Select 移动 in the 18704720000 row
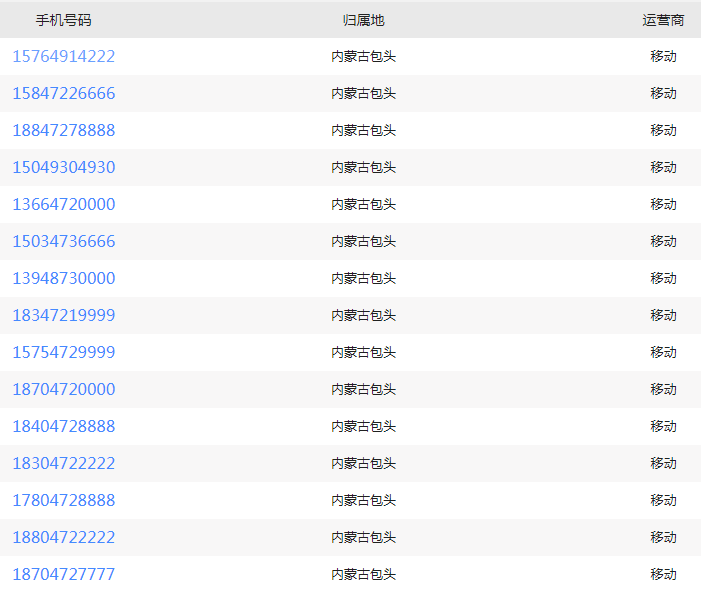The image size is (701, 592). point(663,389)
